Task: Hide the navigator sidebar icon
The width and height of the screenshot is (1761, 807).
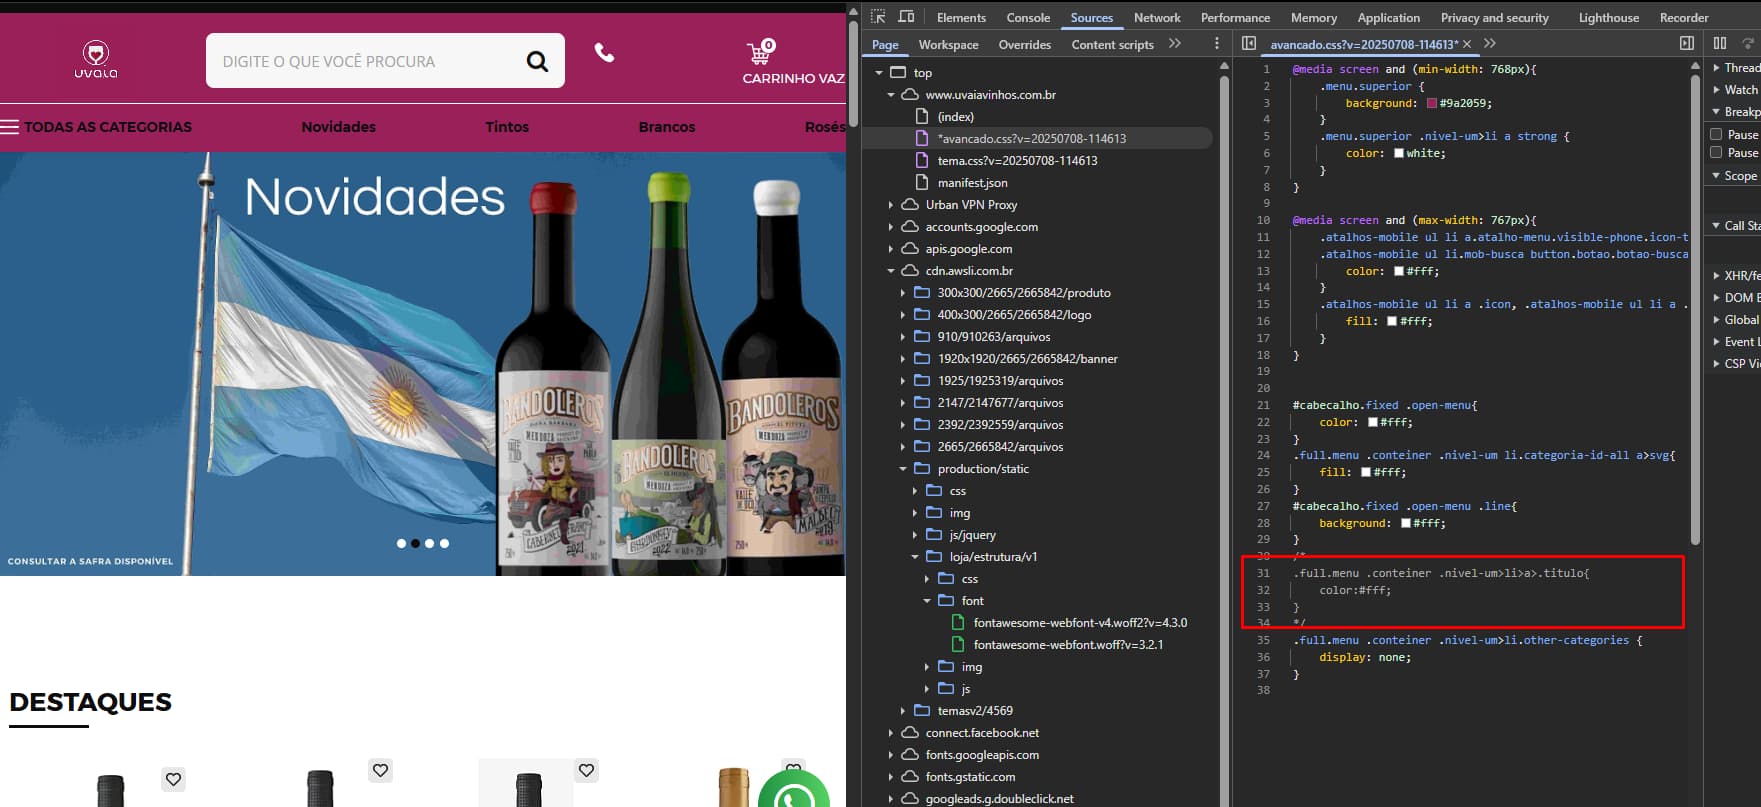Action: point(1249,43)
